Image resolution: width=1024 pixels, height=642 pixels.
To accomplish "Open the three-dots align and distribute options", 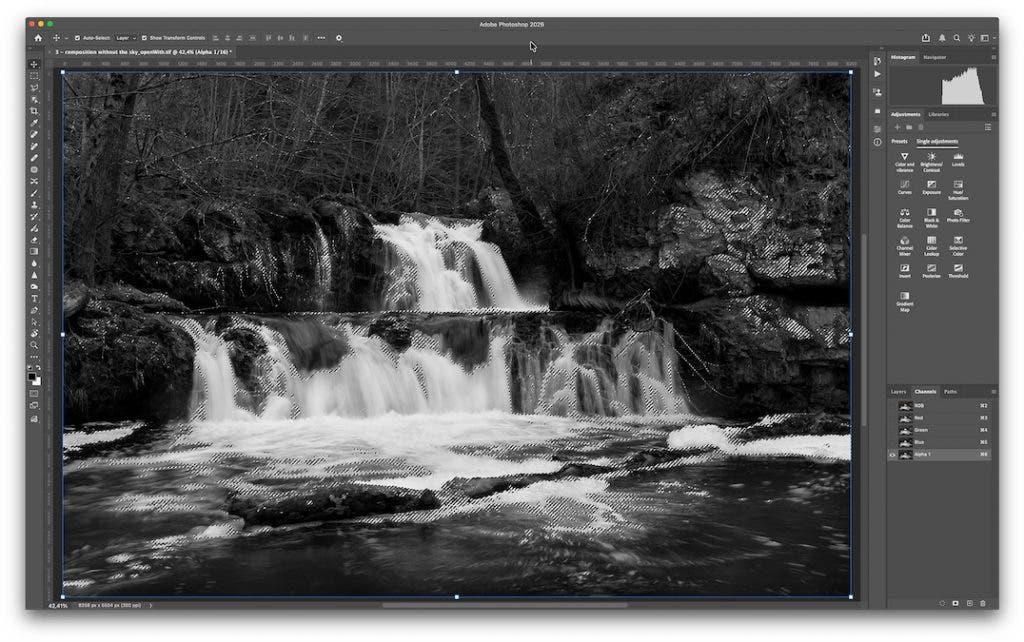I will (321, 38).
